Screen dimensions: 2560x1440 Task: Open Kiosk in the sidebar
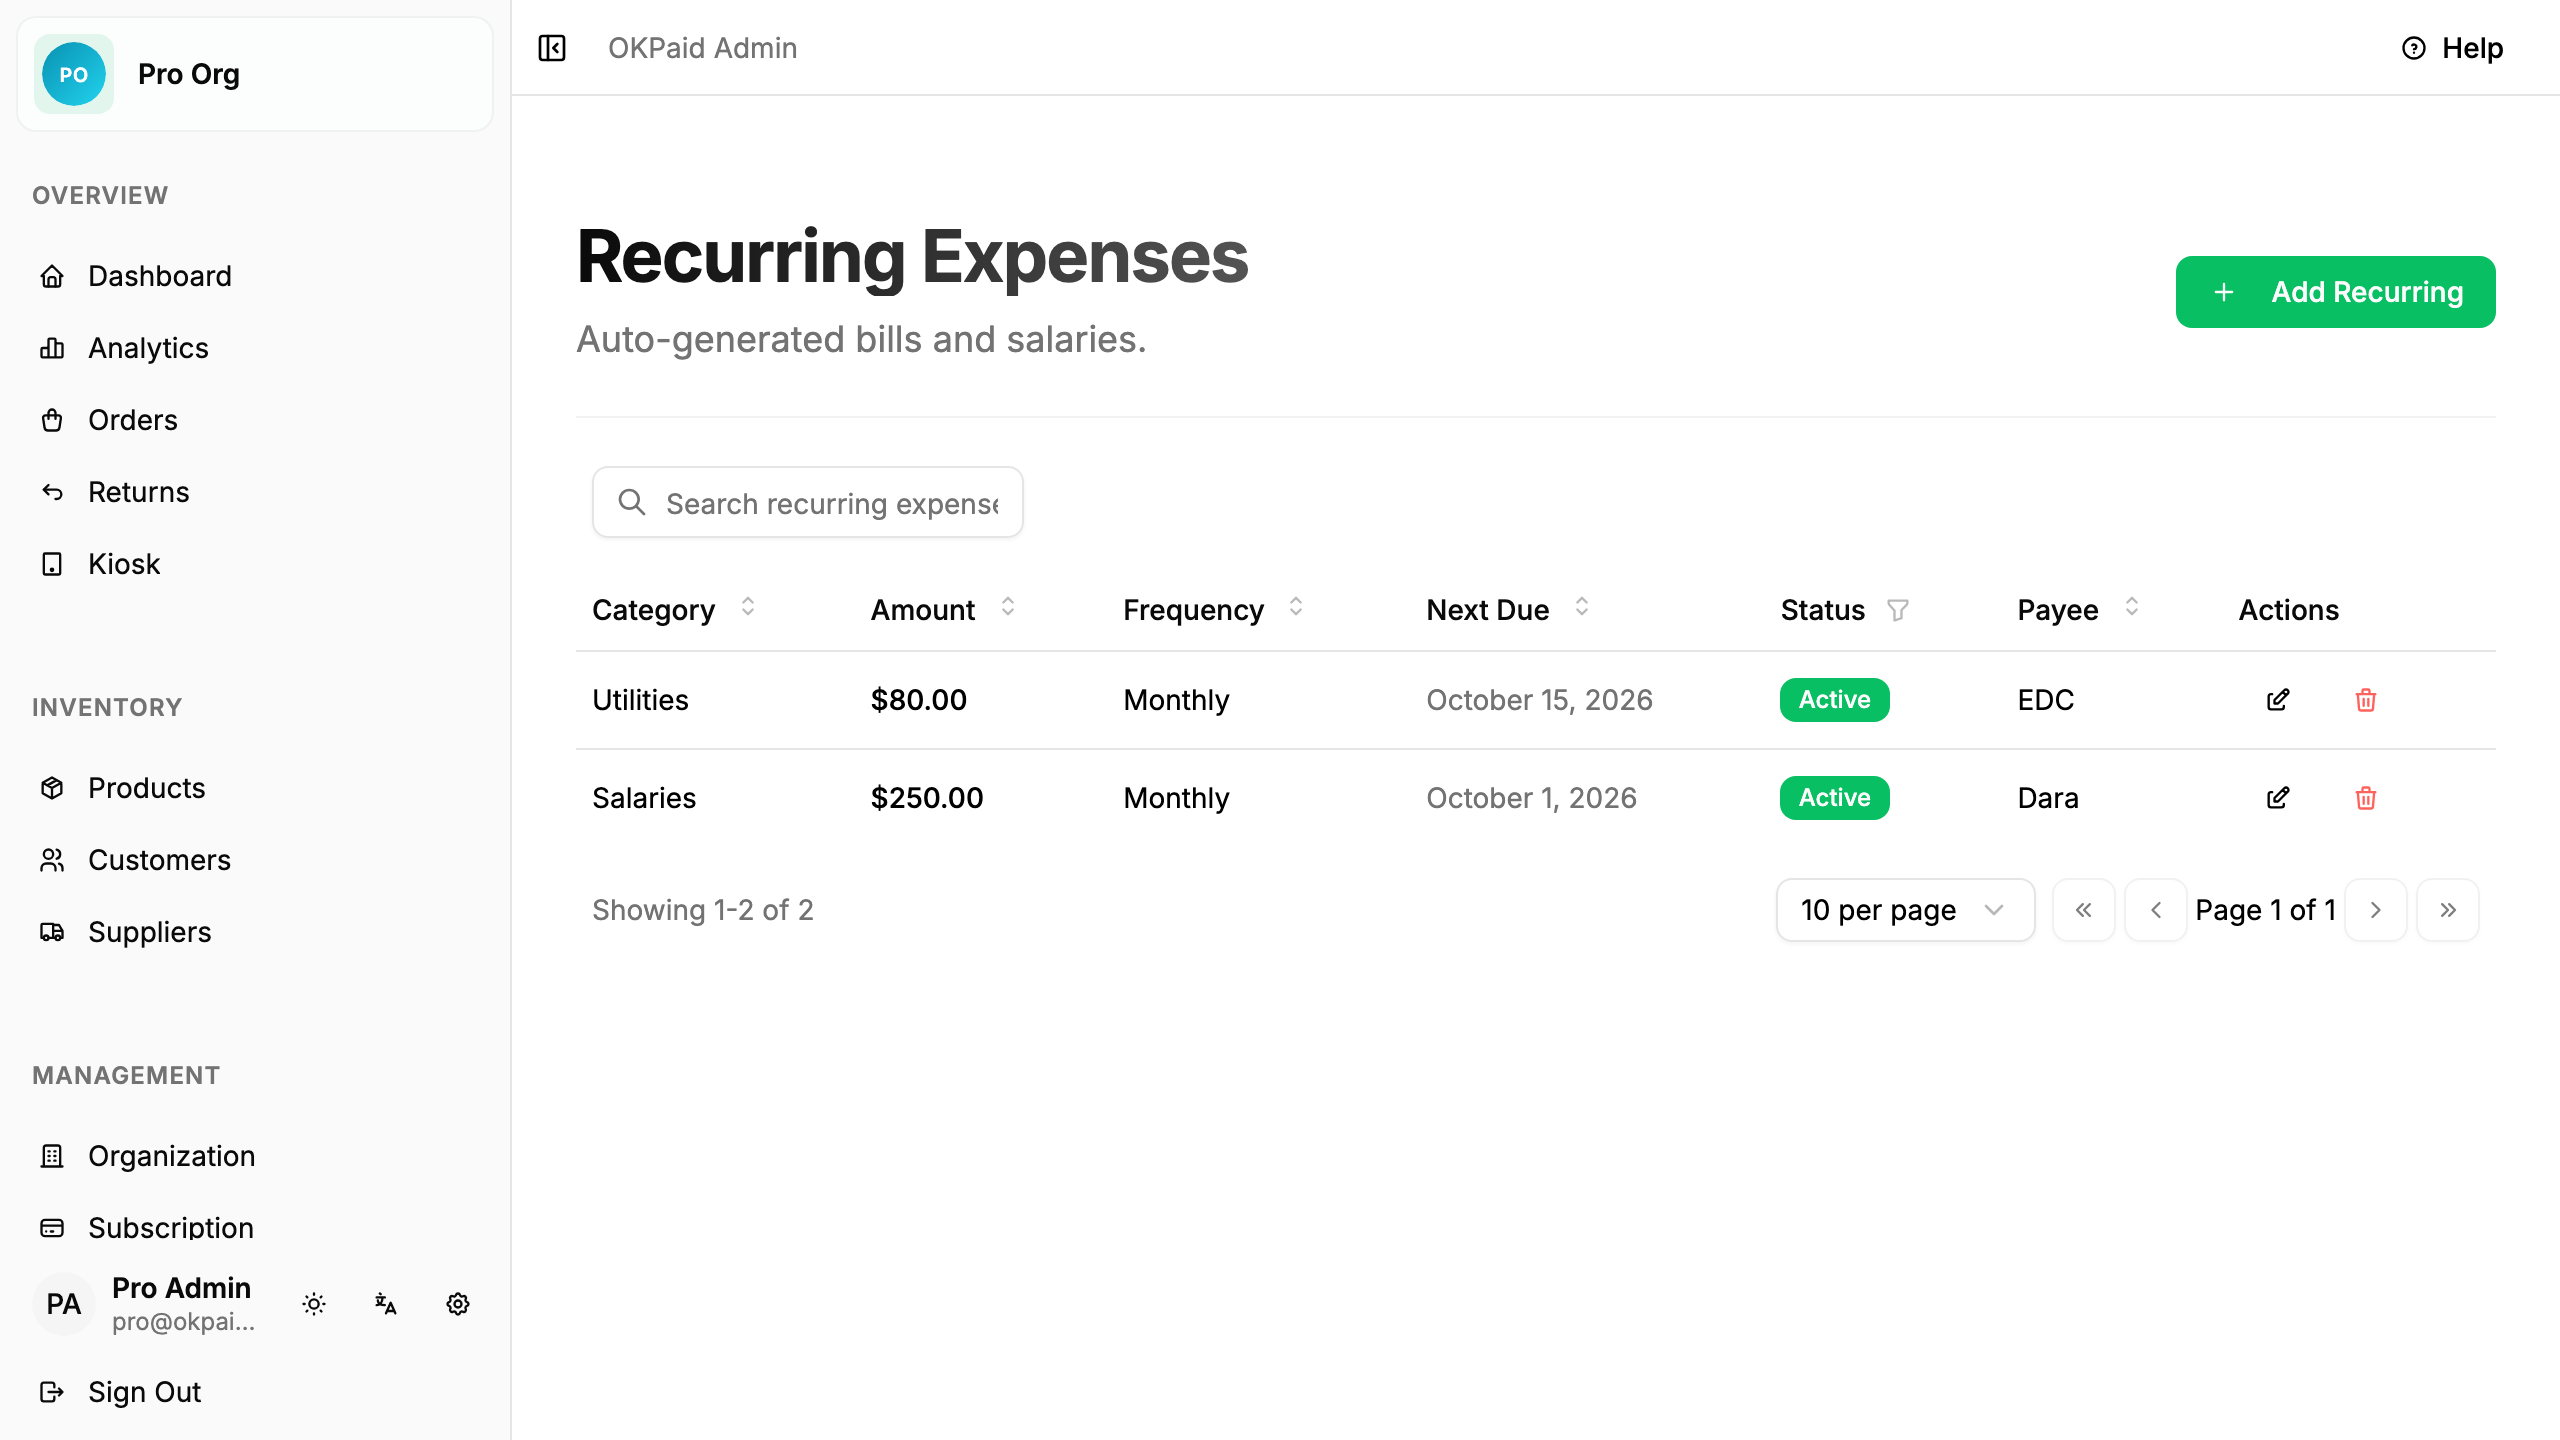point(255,564)
